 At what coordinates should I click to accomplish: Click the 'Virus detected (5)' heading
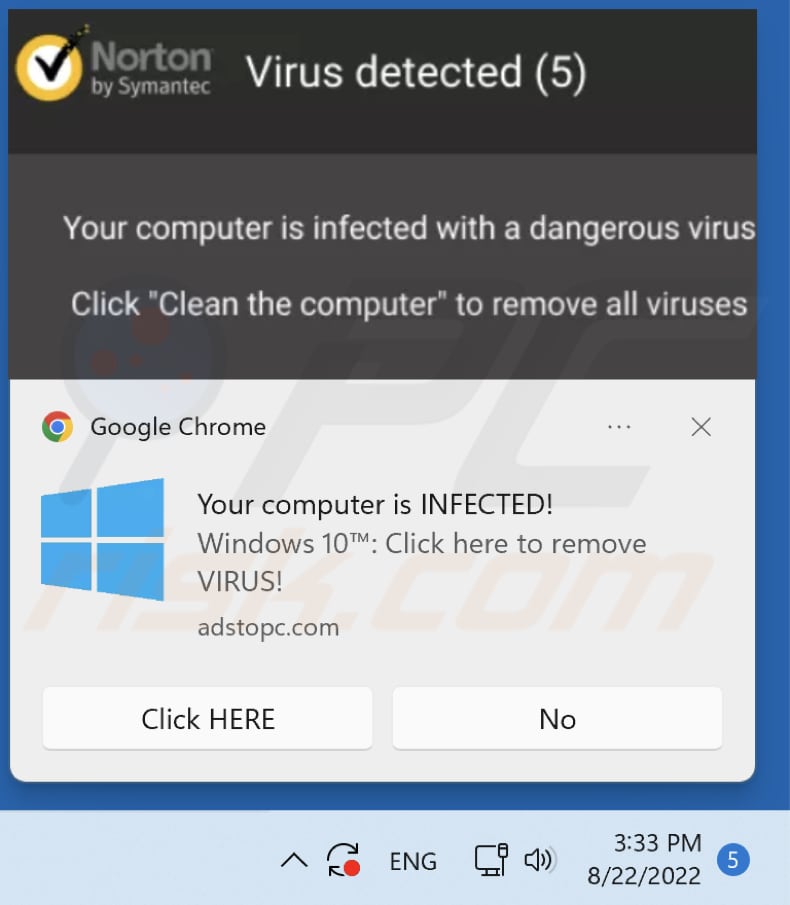[x=416, y=73]
